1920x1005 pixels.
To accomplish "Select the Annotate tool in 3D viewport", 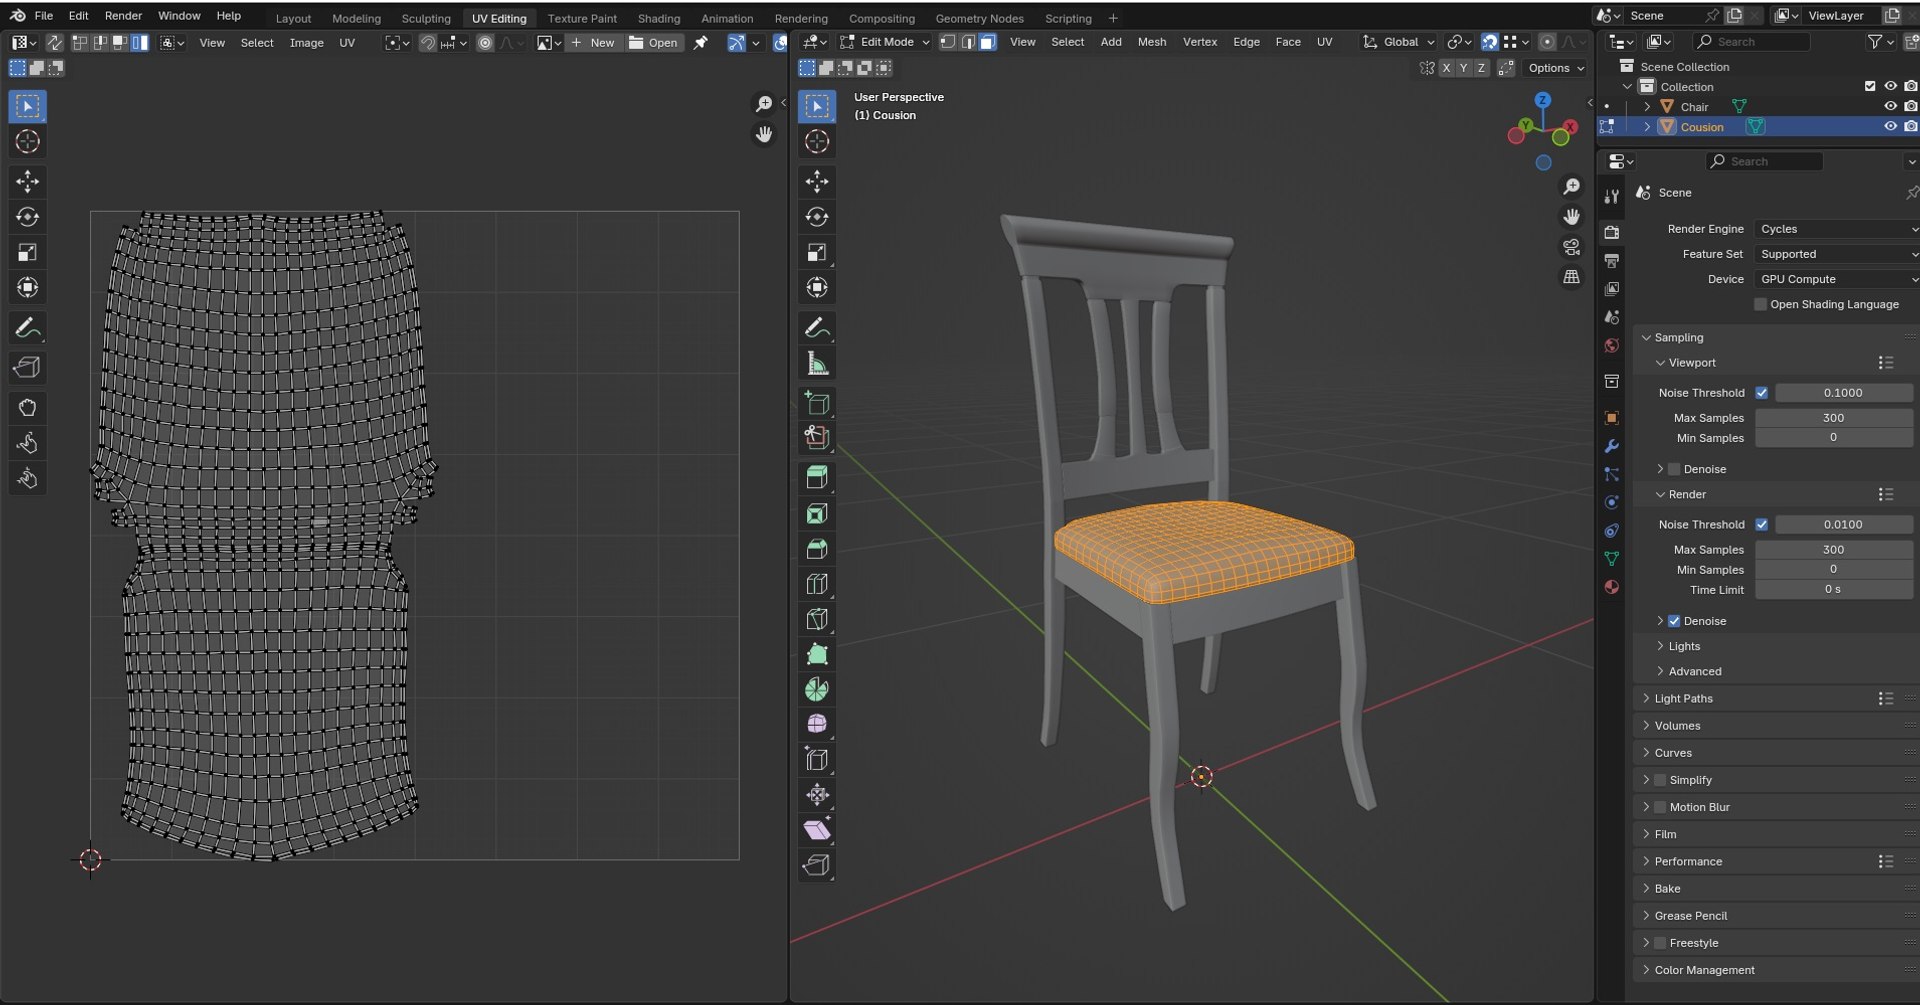I will [x=817, y=327].
